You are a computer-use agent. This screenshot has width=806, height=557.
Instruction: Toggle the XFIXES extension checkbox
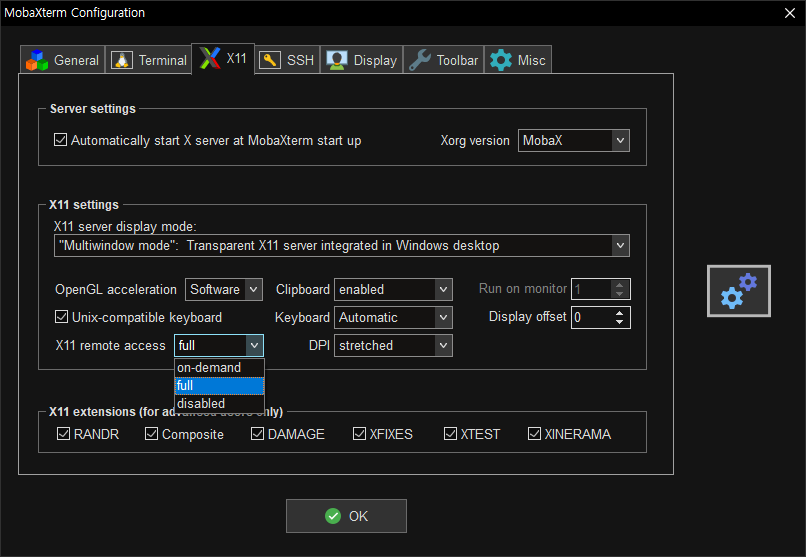359,434
